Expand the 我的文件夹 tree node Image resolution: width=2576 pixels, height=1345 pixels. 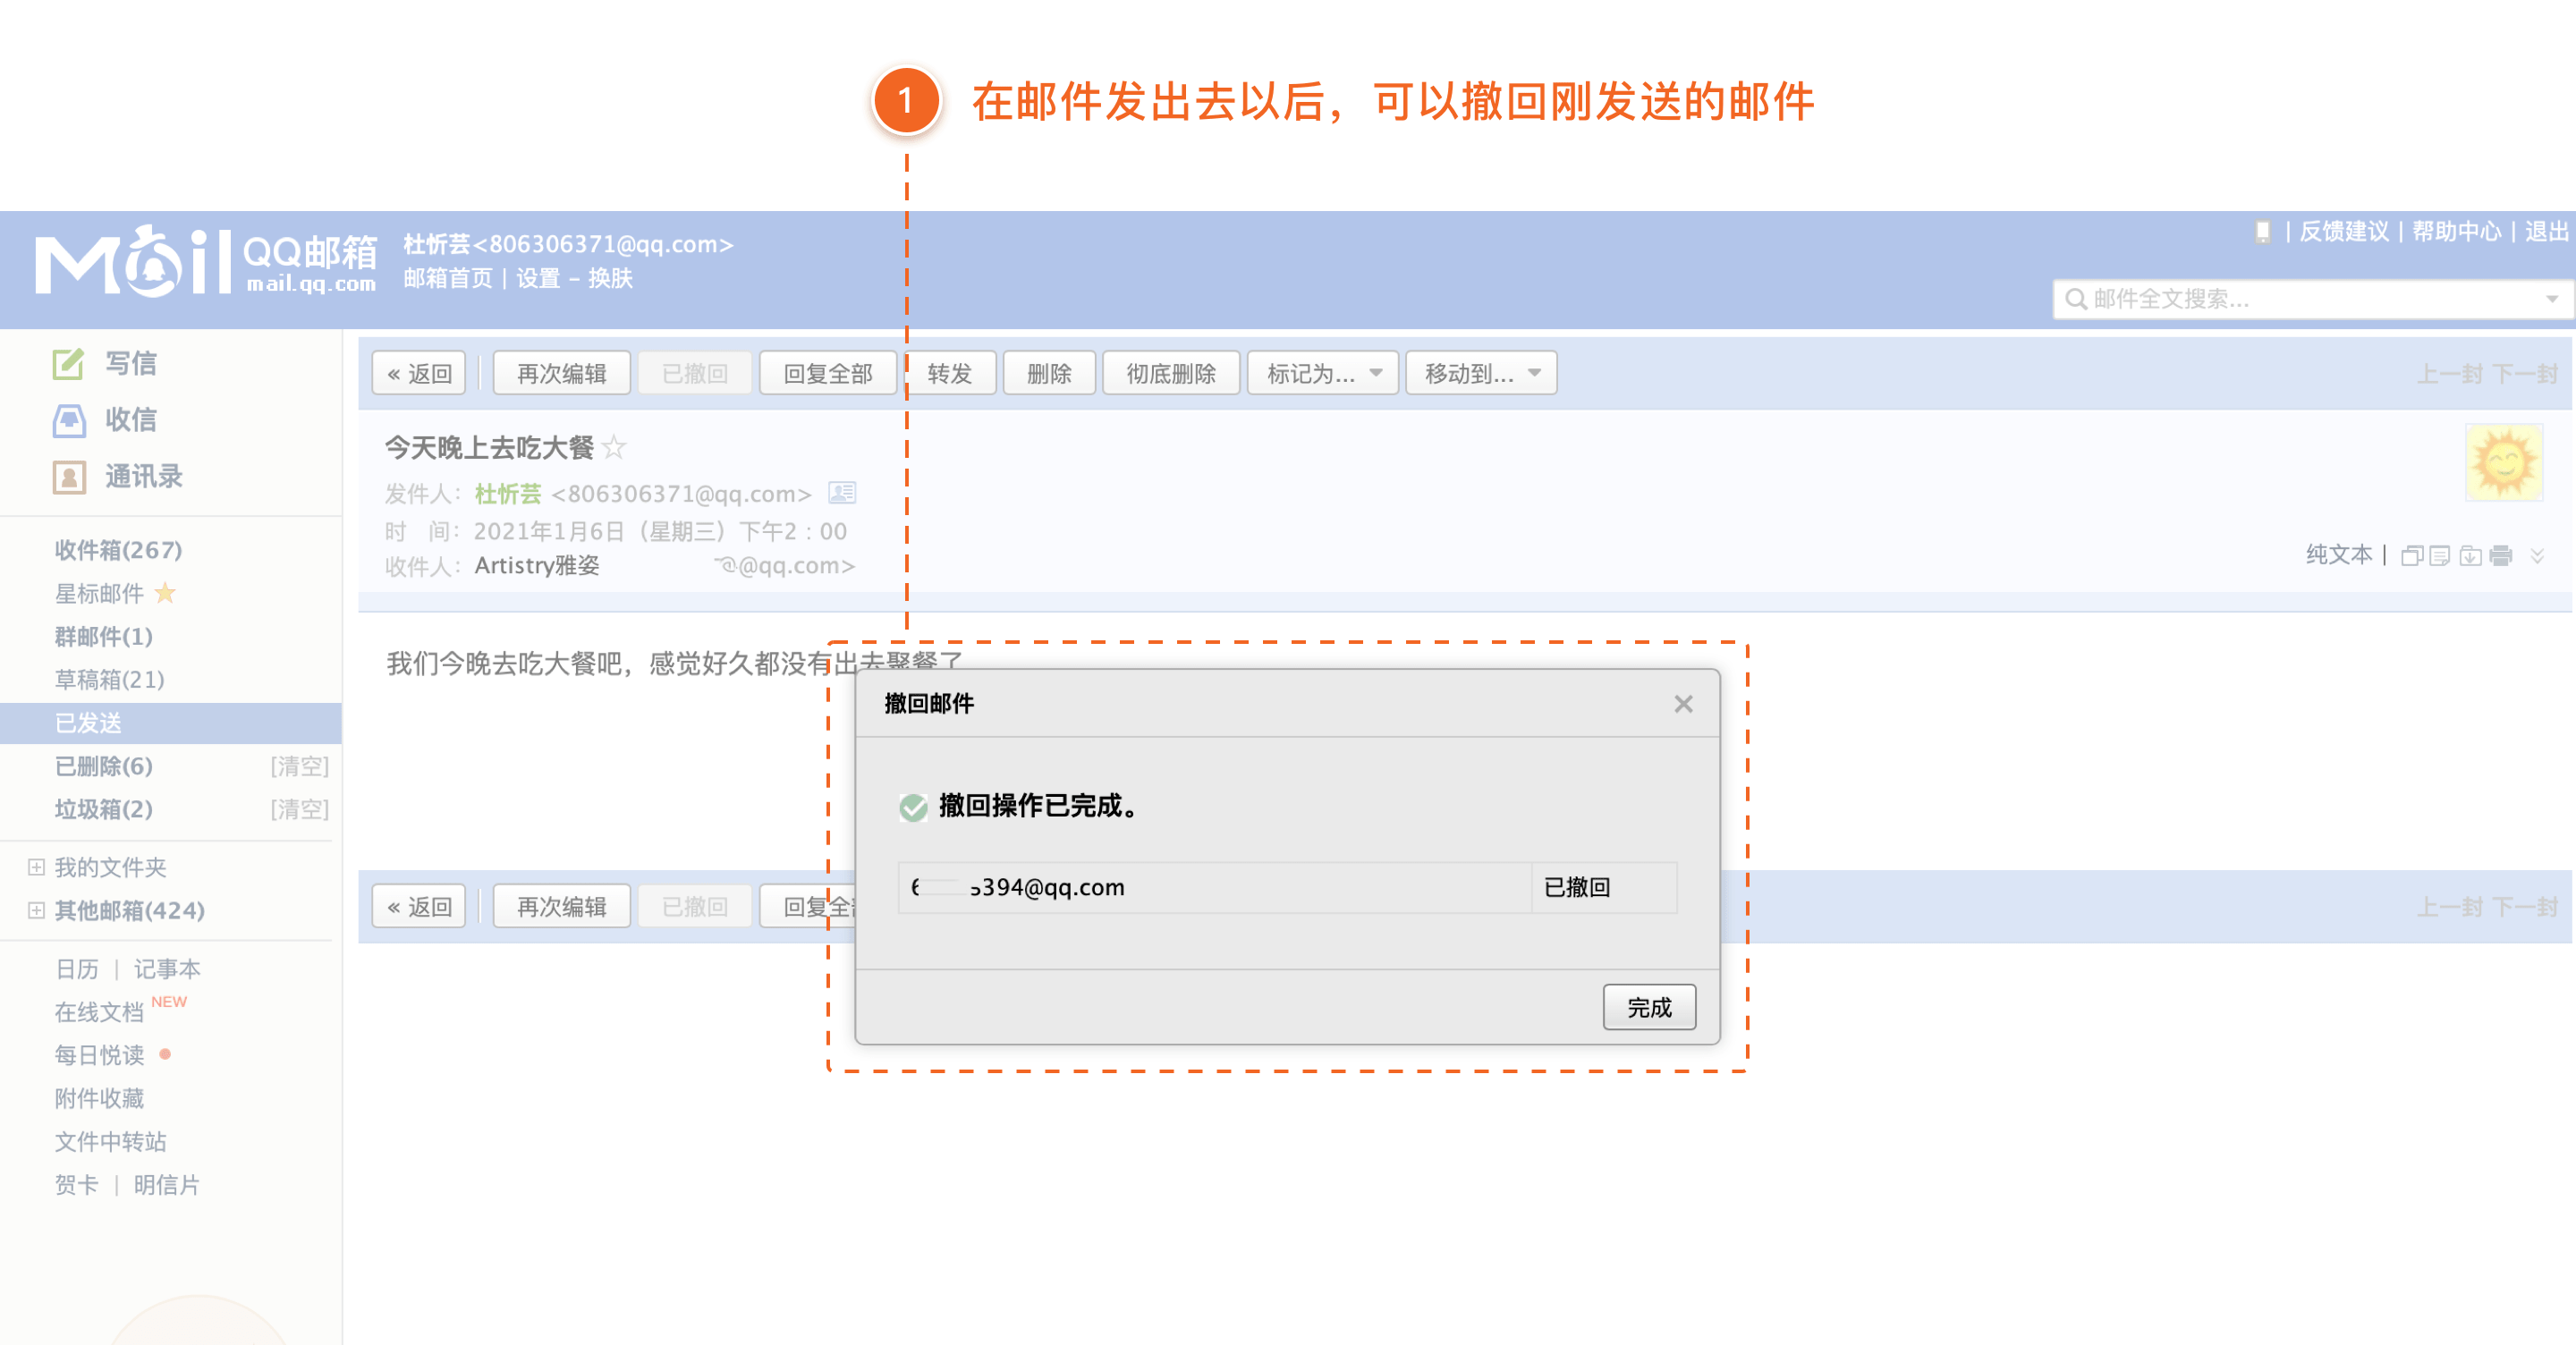pyautogui.click(x=36, y=867)
